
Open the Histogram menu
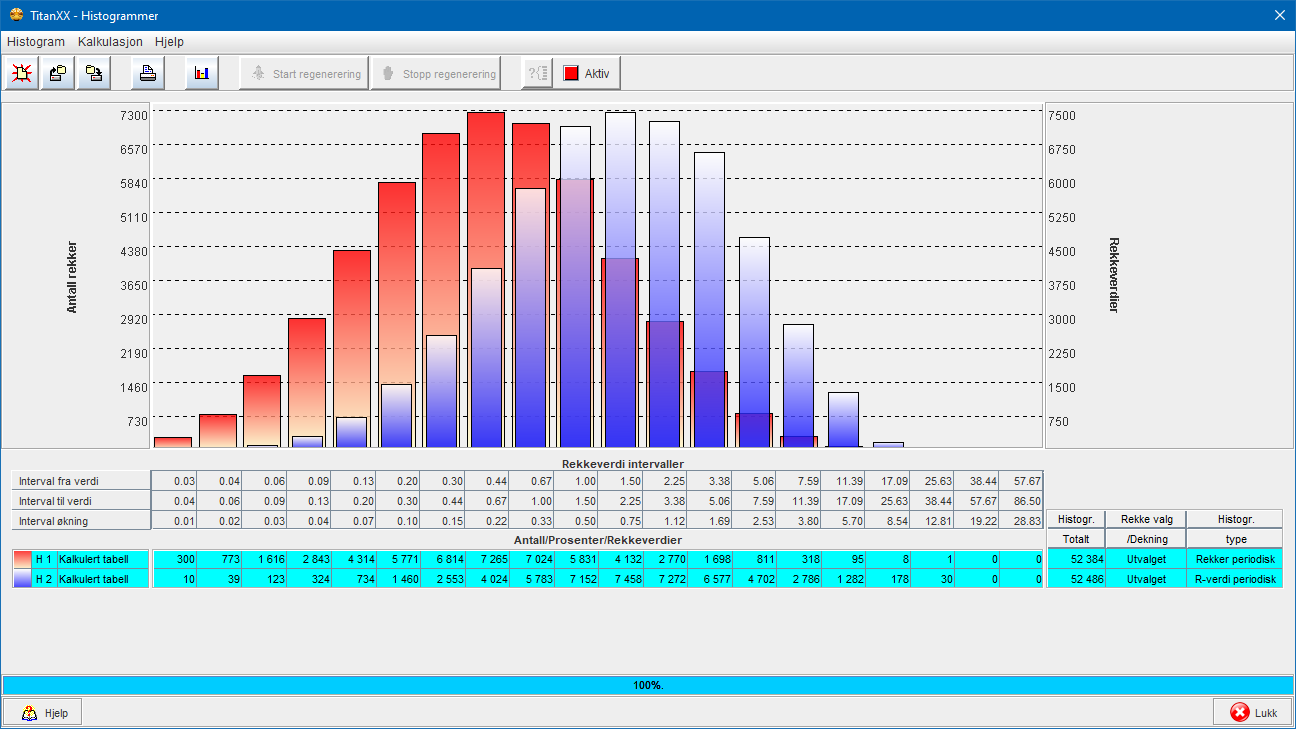click(x=36, y=42)
